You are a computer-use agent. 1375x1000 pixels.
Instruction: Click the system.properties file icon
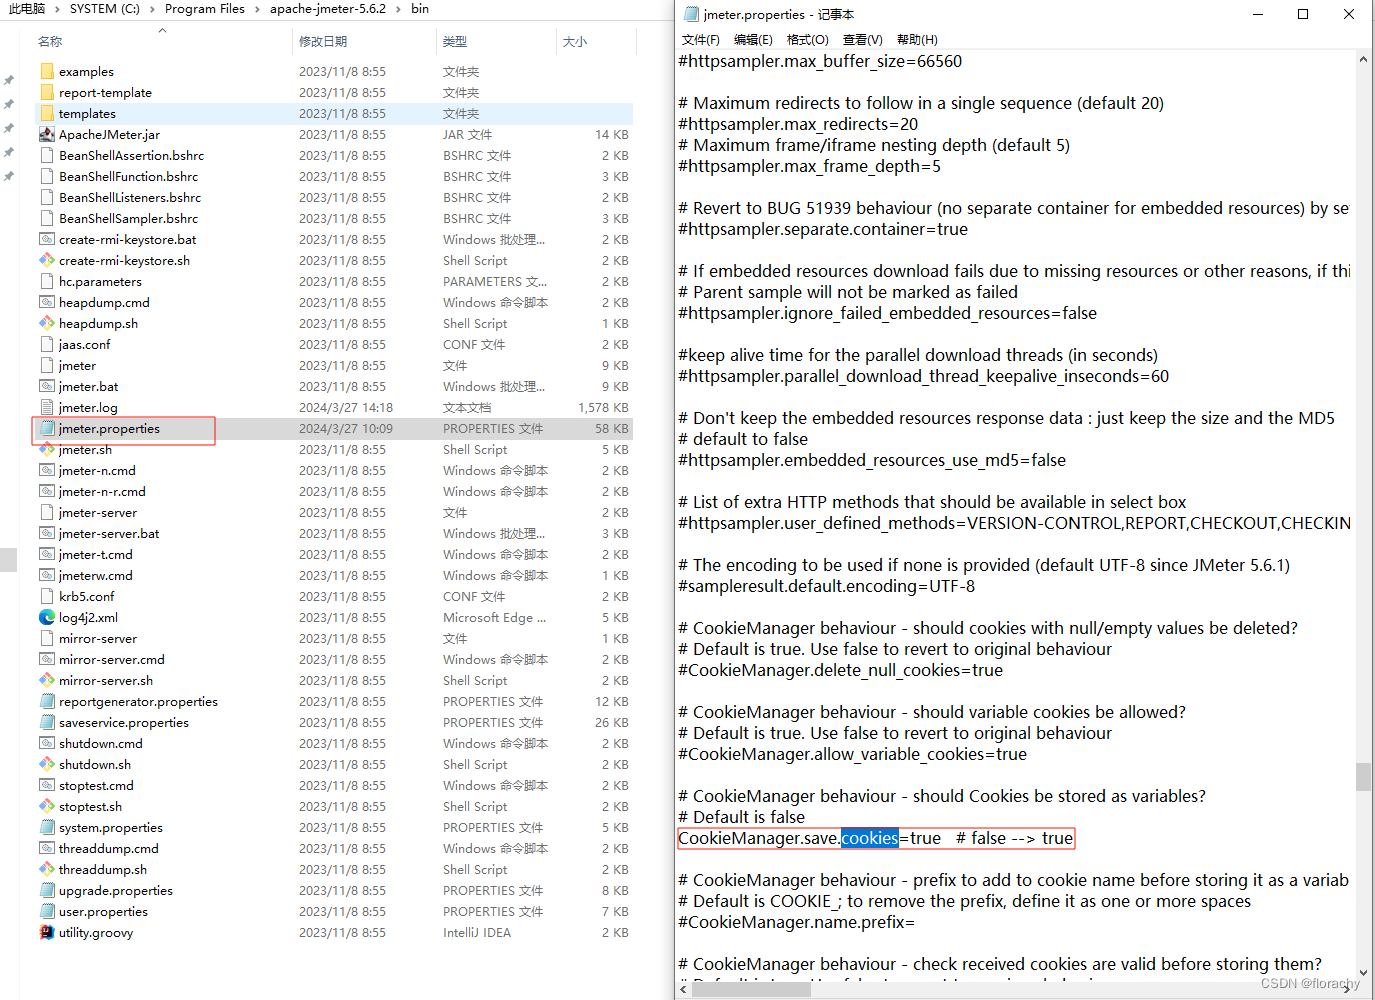click(47, 828)
